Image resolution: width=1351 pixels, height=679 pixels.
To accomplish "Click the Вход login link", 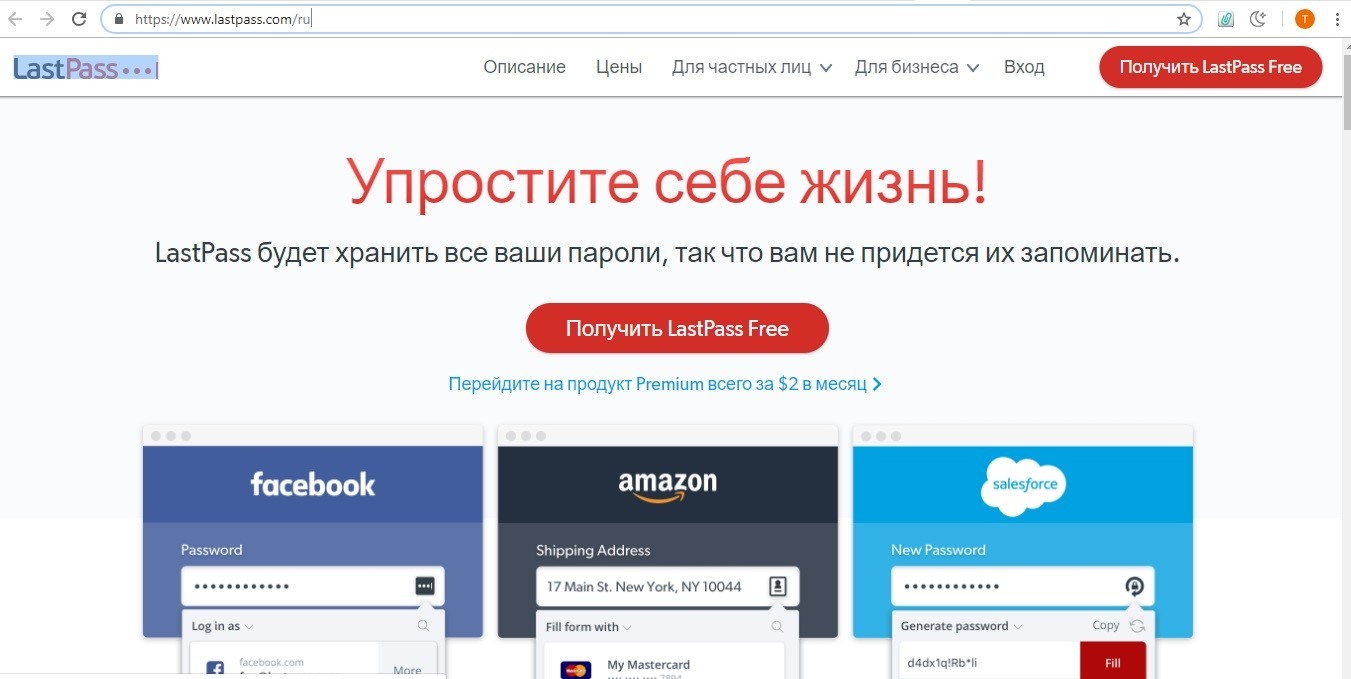I will [1024, 67].
